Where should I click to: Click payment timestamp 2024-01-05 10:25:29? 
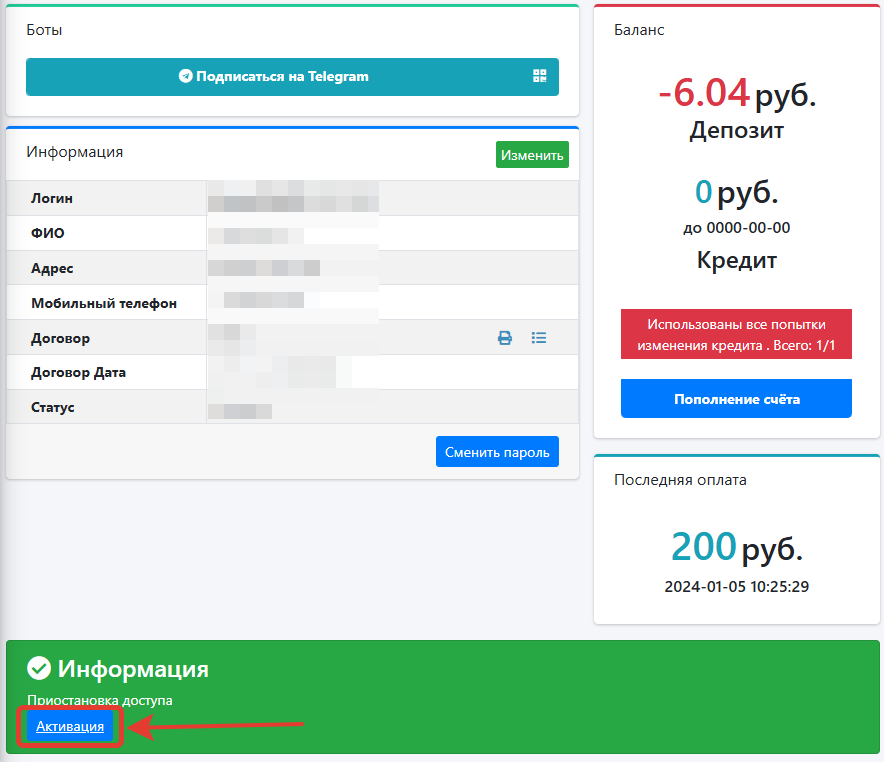pos(736,587)
